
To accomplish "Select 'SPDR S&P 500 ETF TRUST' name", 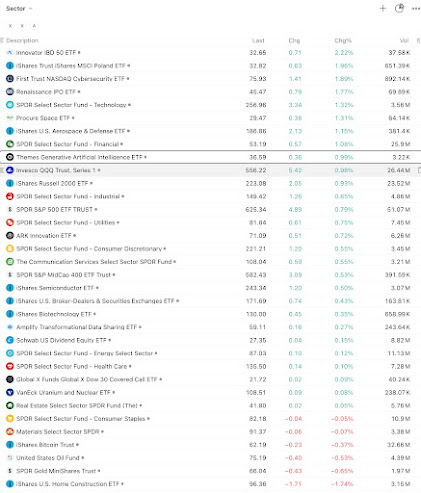I will pyautogui.click(x=55, y=209).
